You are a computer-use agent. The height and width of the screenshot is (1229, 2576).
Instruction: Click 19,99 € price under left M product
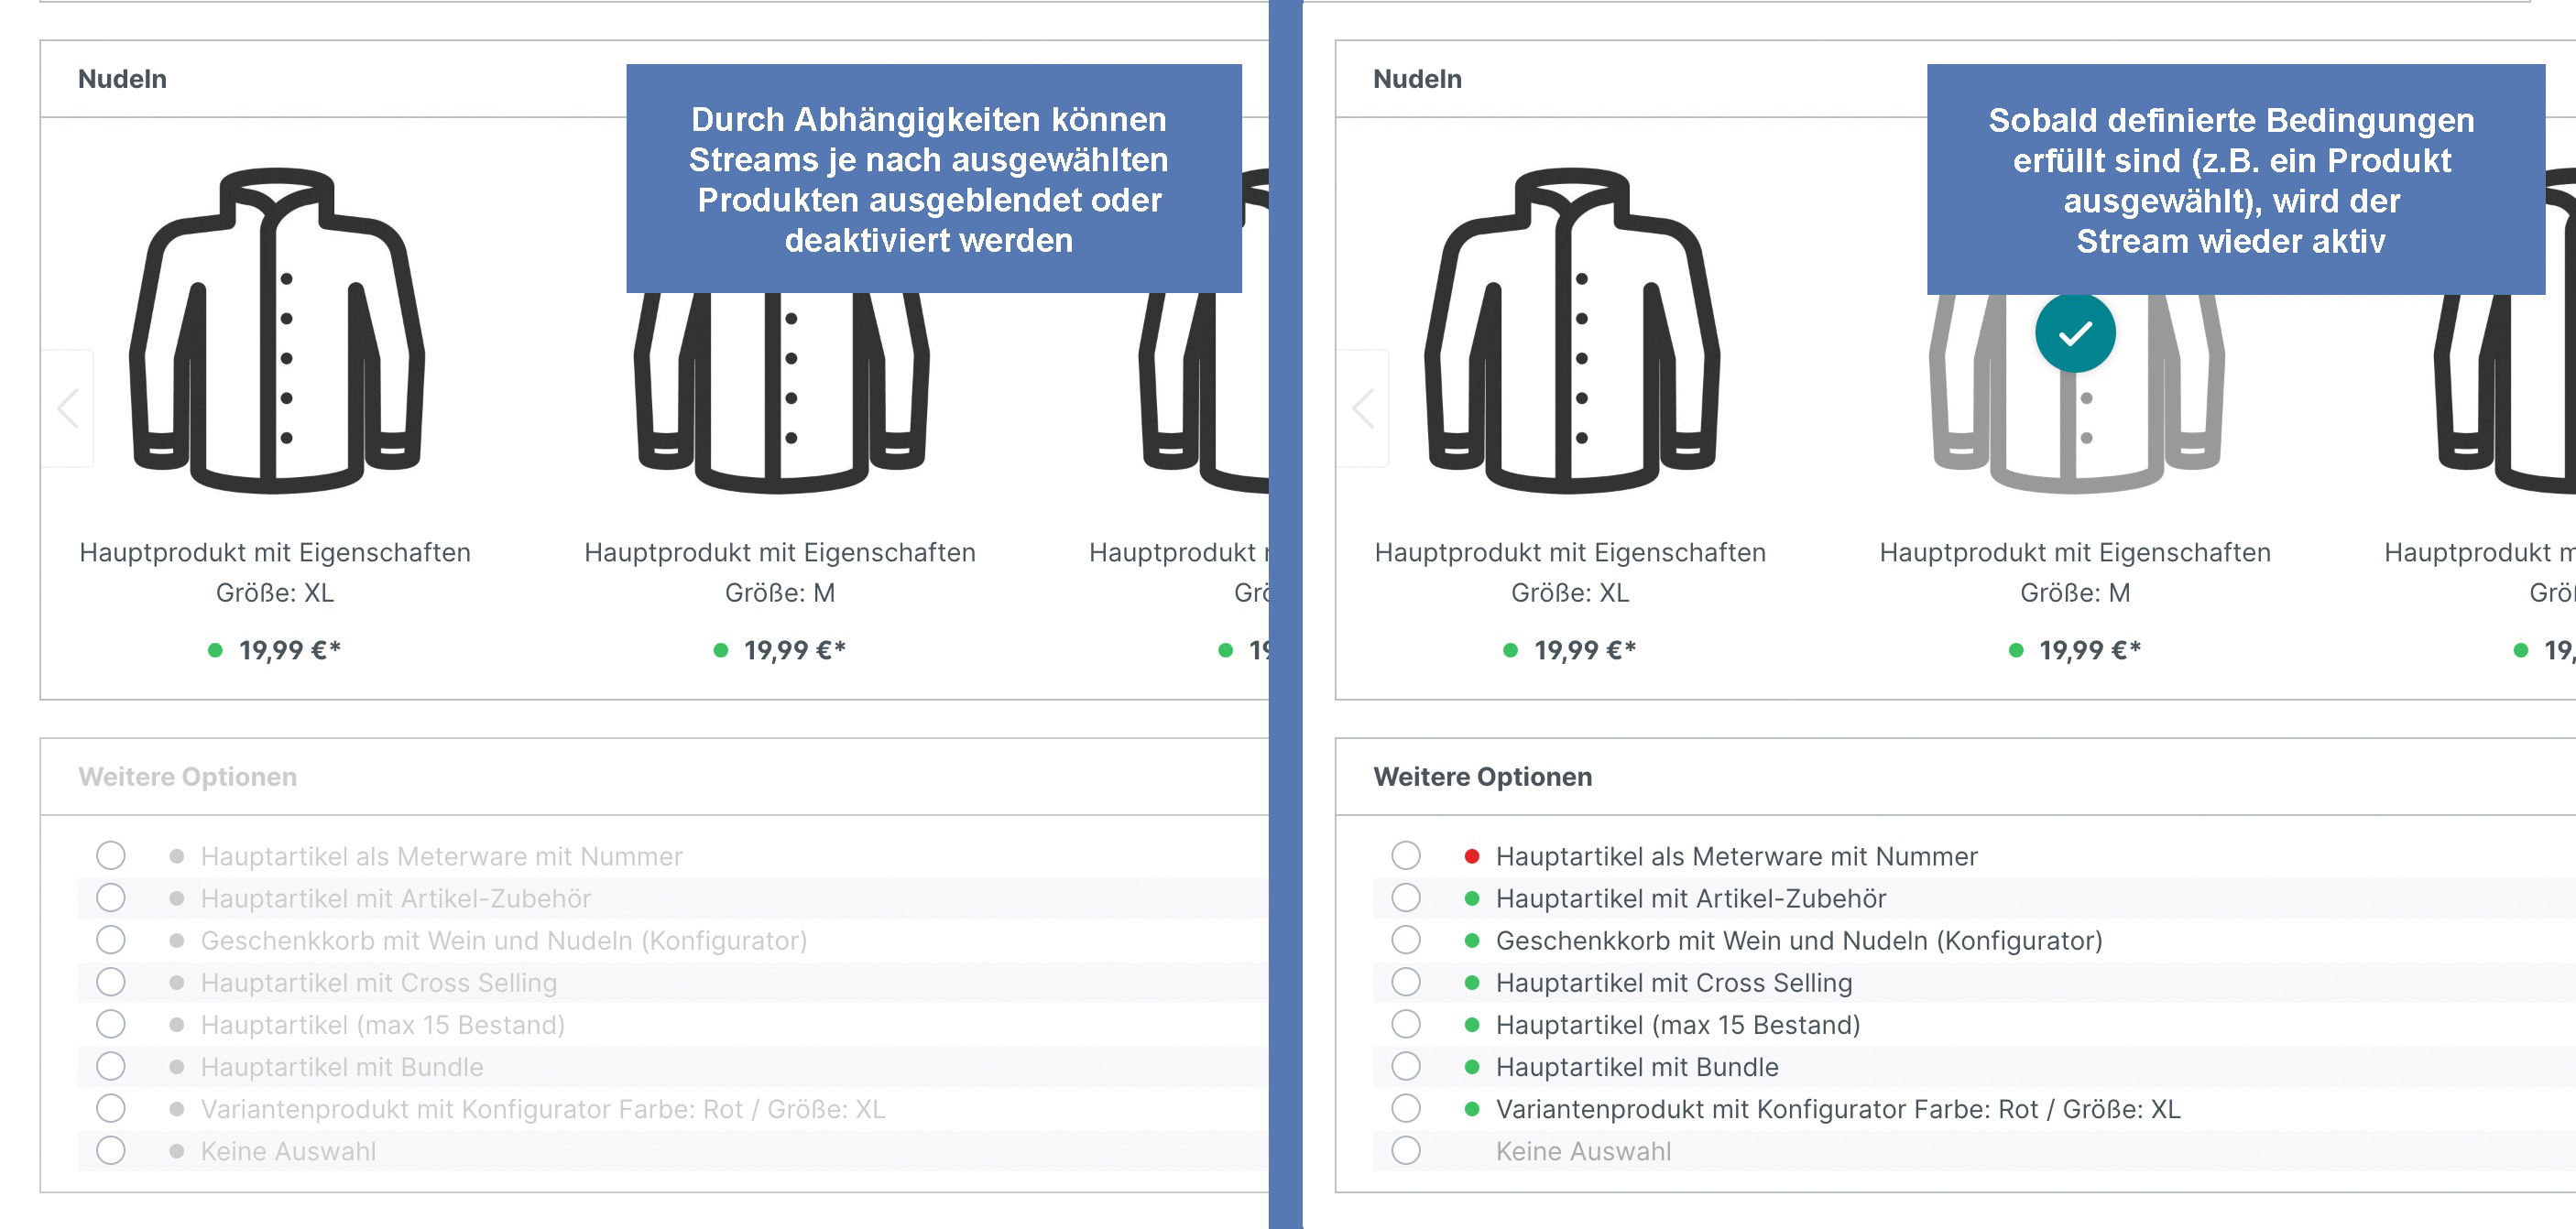pyautogui.click(x=794, y=650)
